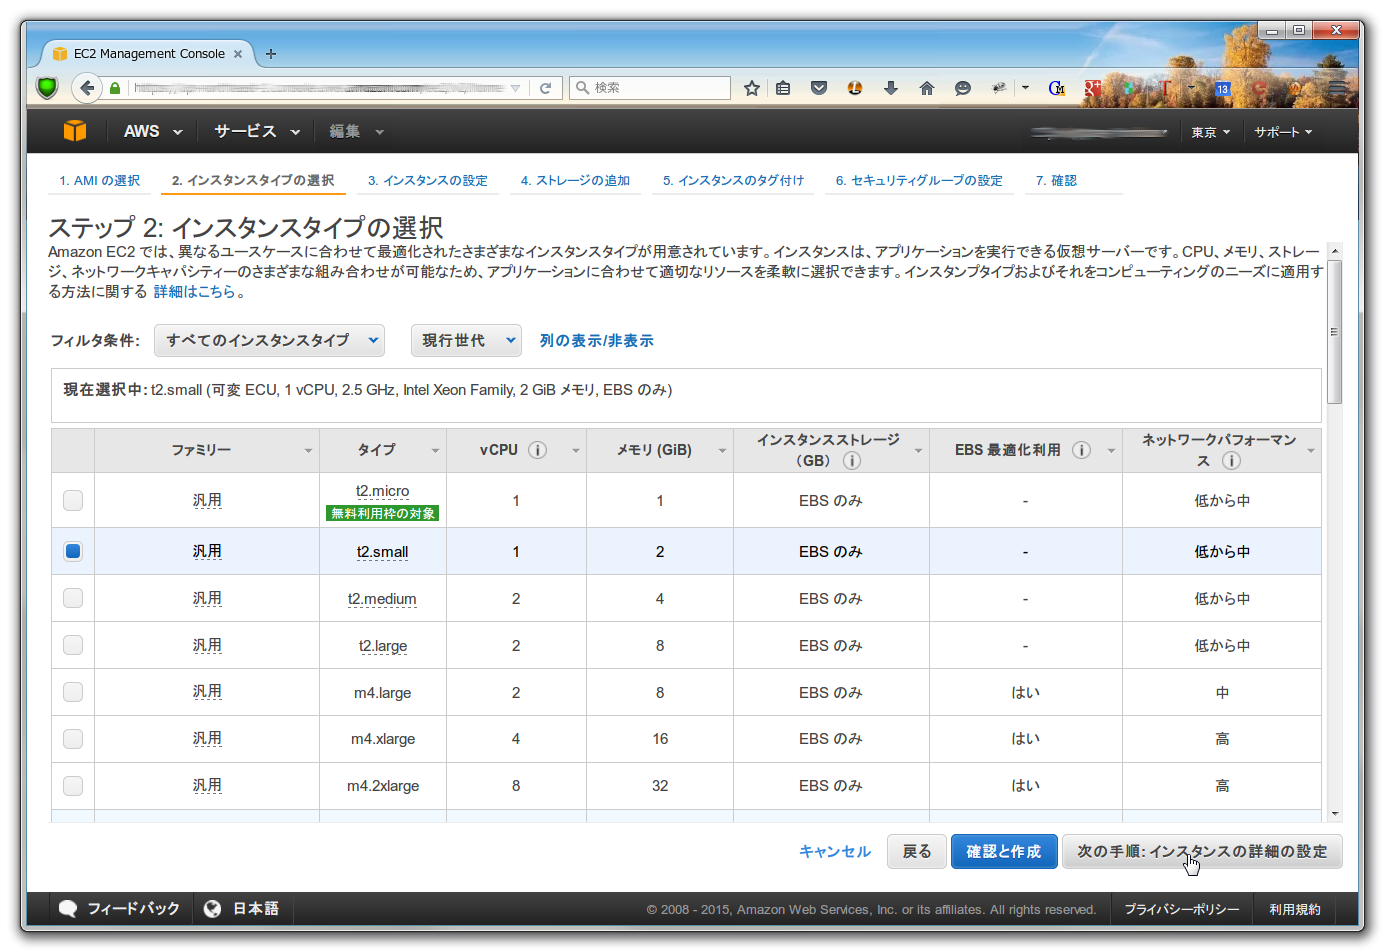
Task: Select the m4.xlarge instance checkbox
Action: (x=73, y=739)
